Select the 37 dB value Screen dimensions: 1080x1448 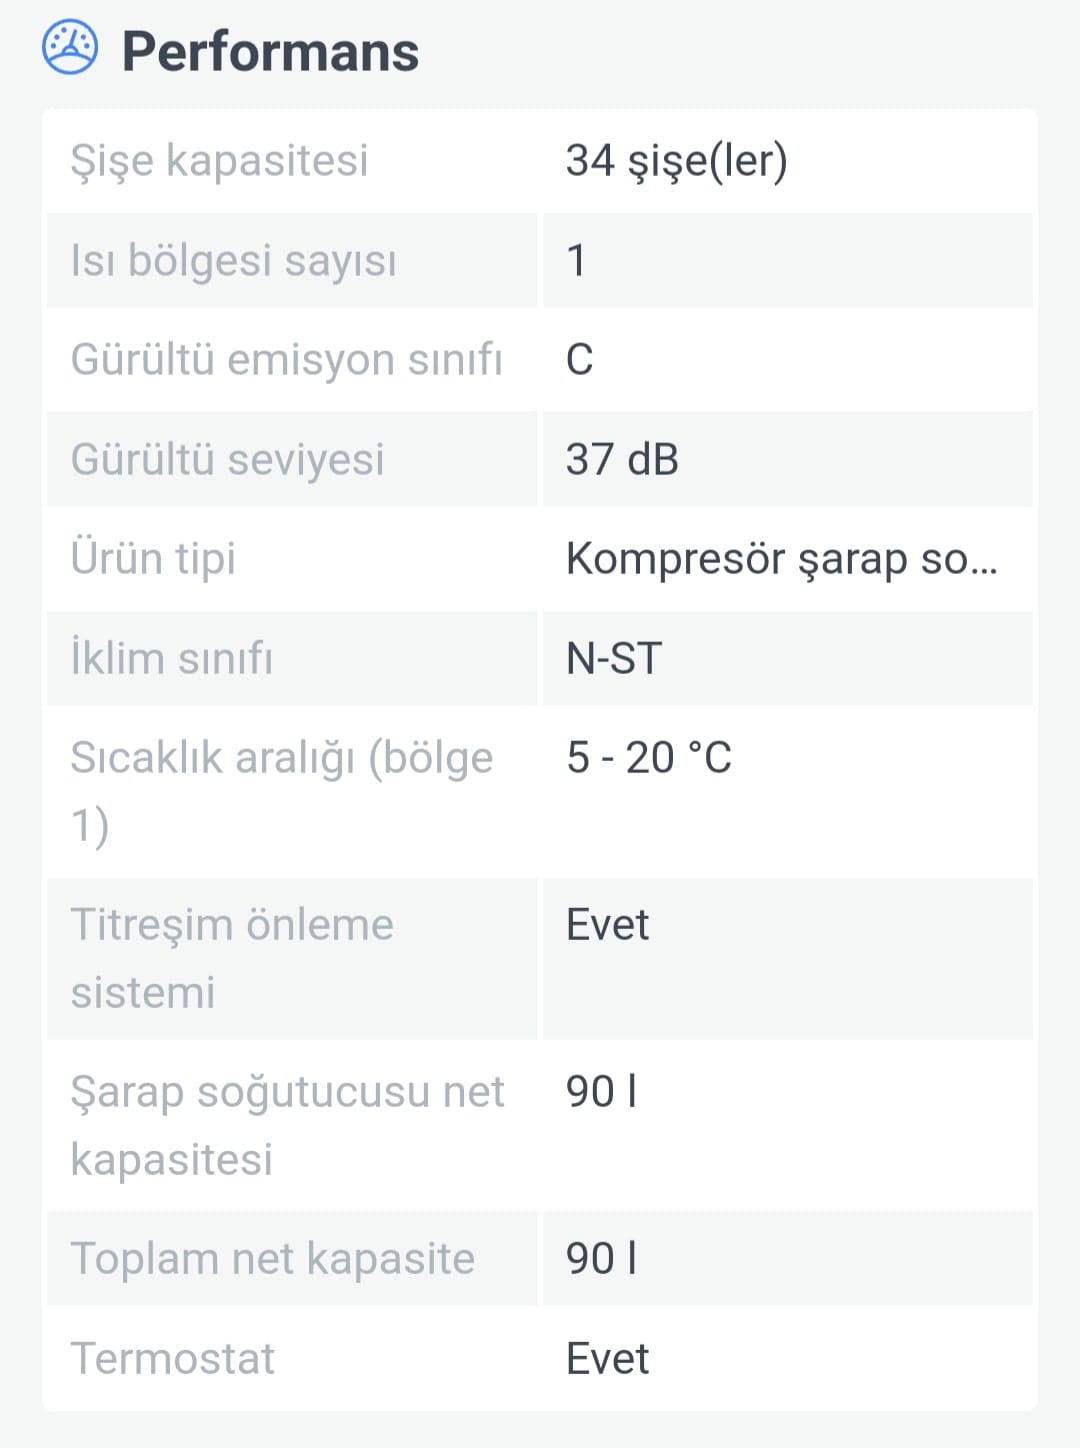click(x=622, y=460)
